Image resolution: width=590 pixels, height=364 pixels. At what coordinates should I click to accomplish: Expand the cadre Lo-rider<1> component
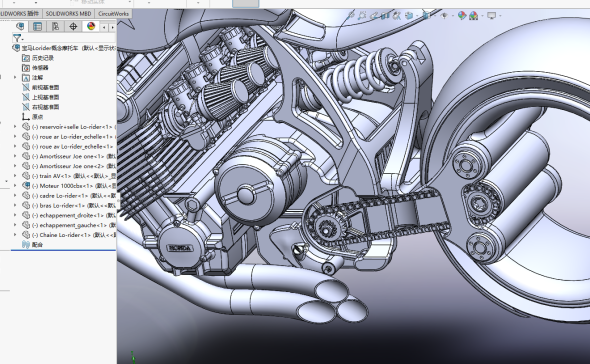pos(15,195)
